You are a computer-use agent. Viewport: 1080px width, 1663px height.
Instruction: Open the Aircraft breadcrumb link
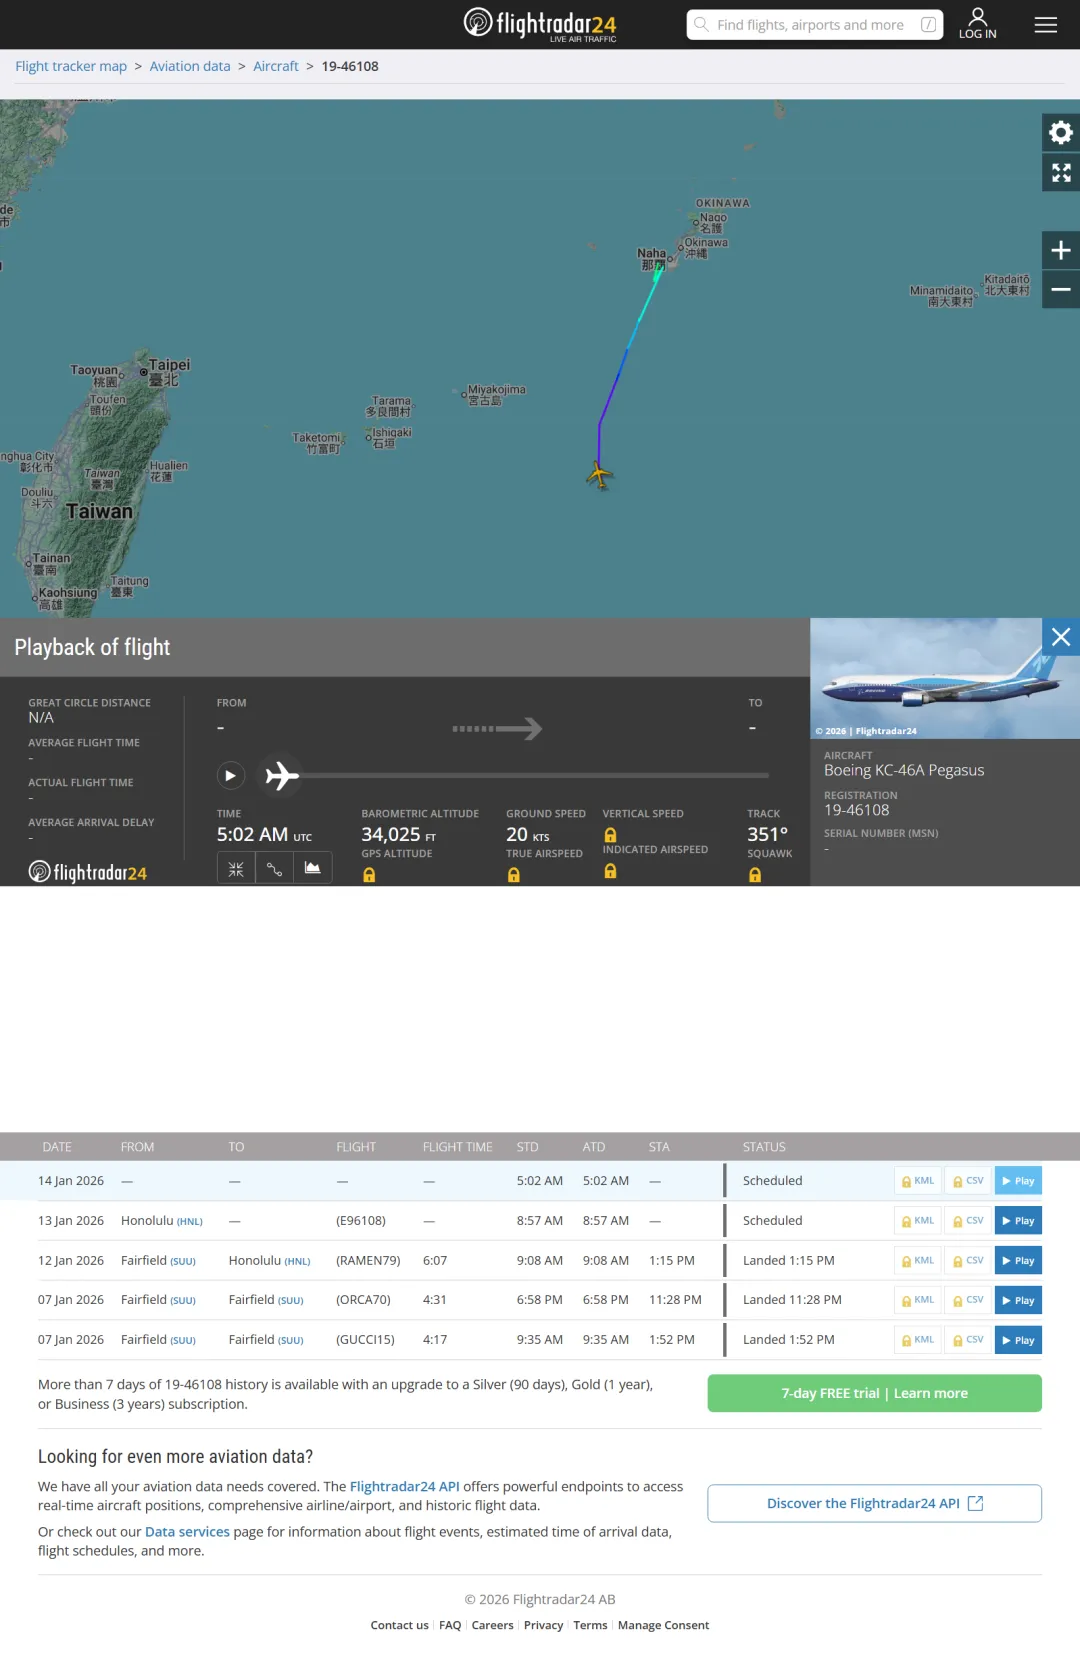tap(276, 66)
